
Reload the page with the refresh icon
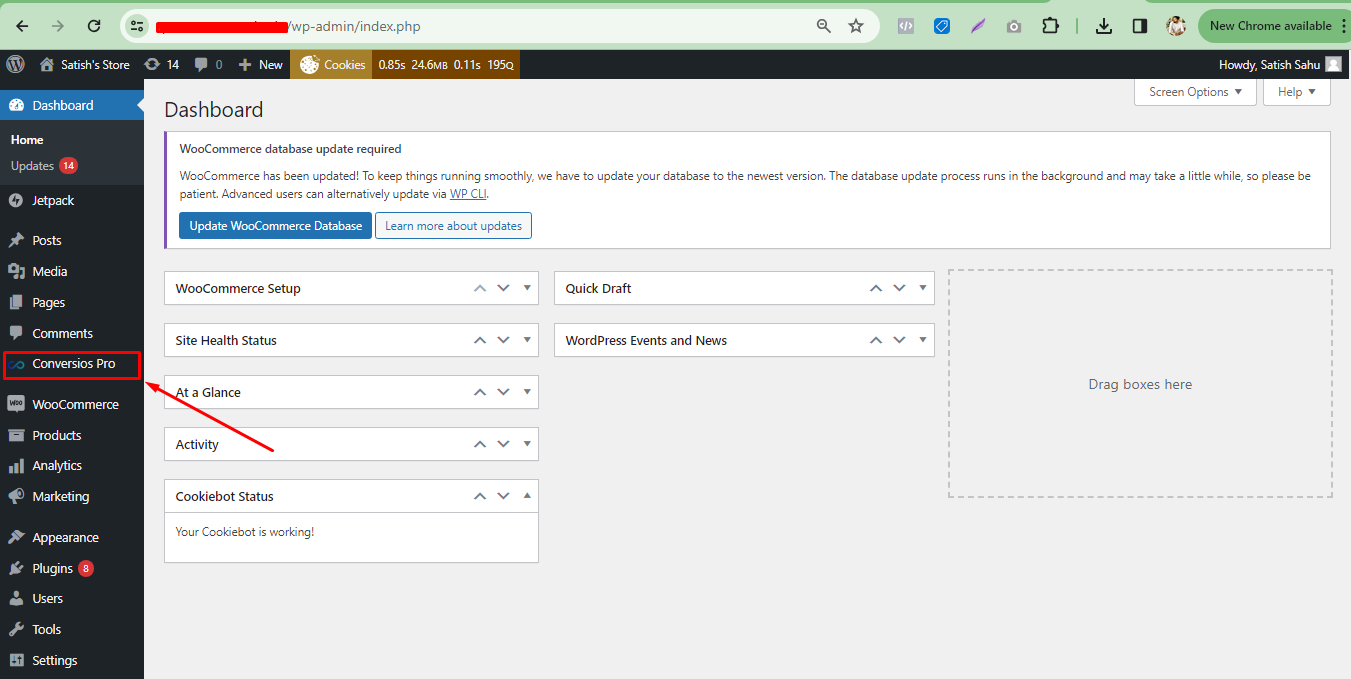coord(94,26)
